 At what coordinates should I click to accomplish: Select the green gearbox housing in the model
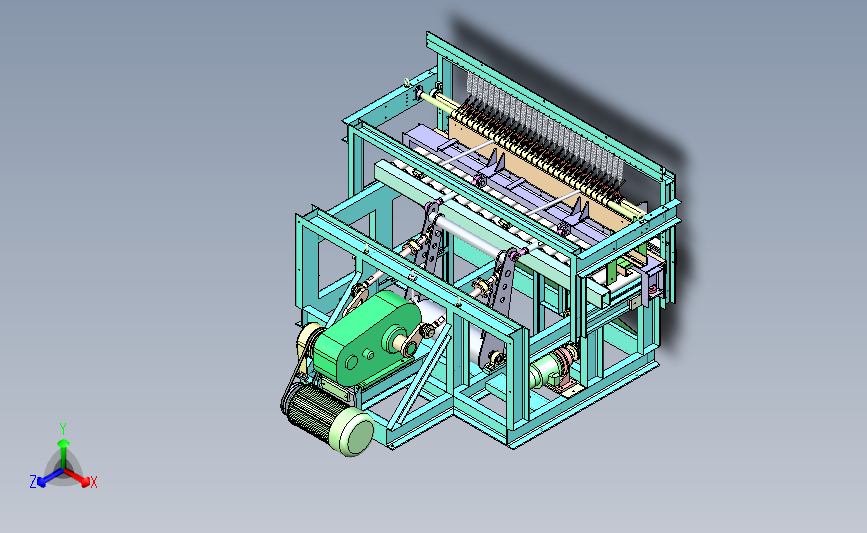(x=366, y=338)
